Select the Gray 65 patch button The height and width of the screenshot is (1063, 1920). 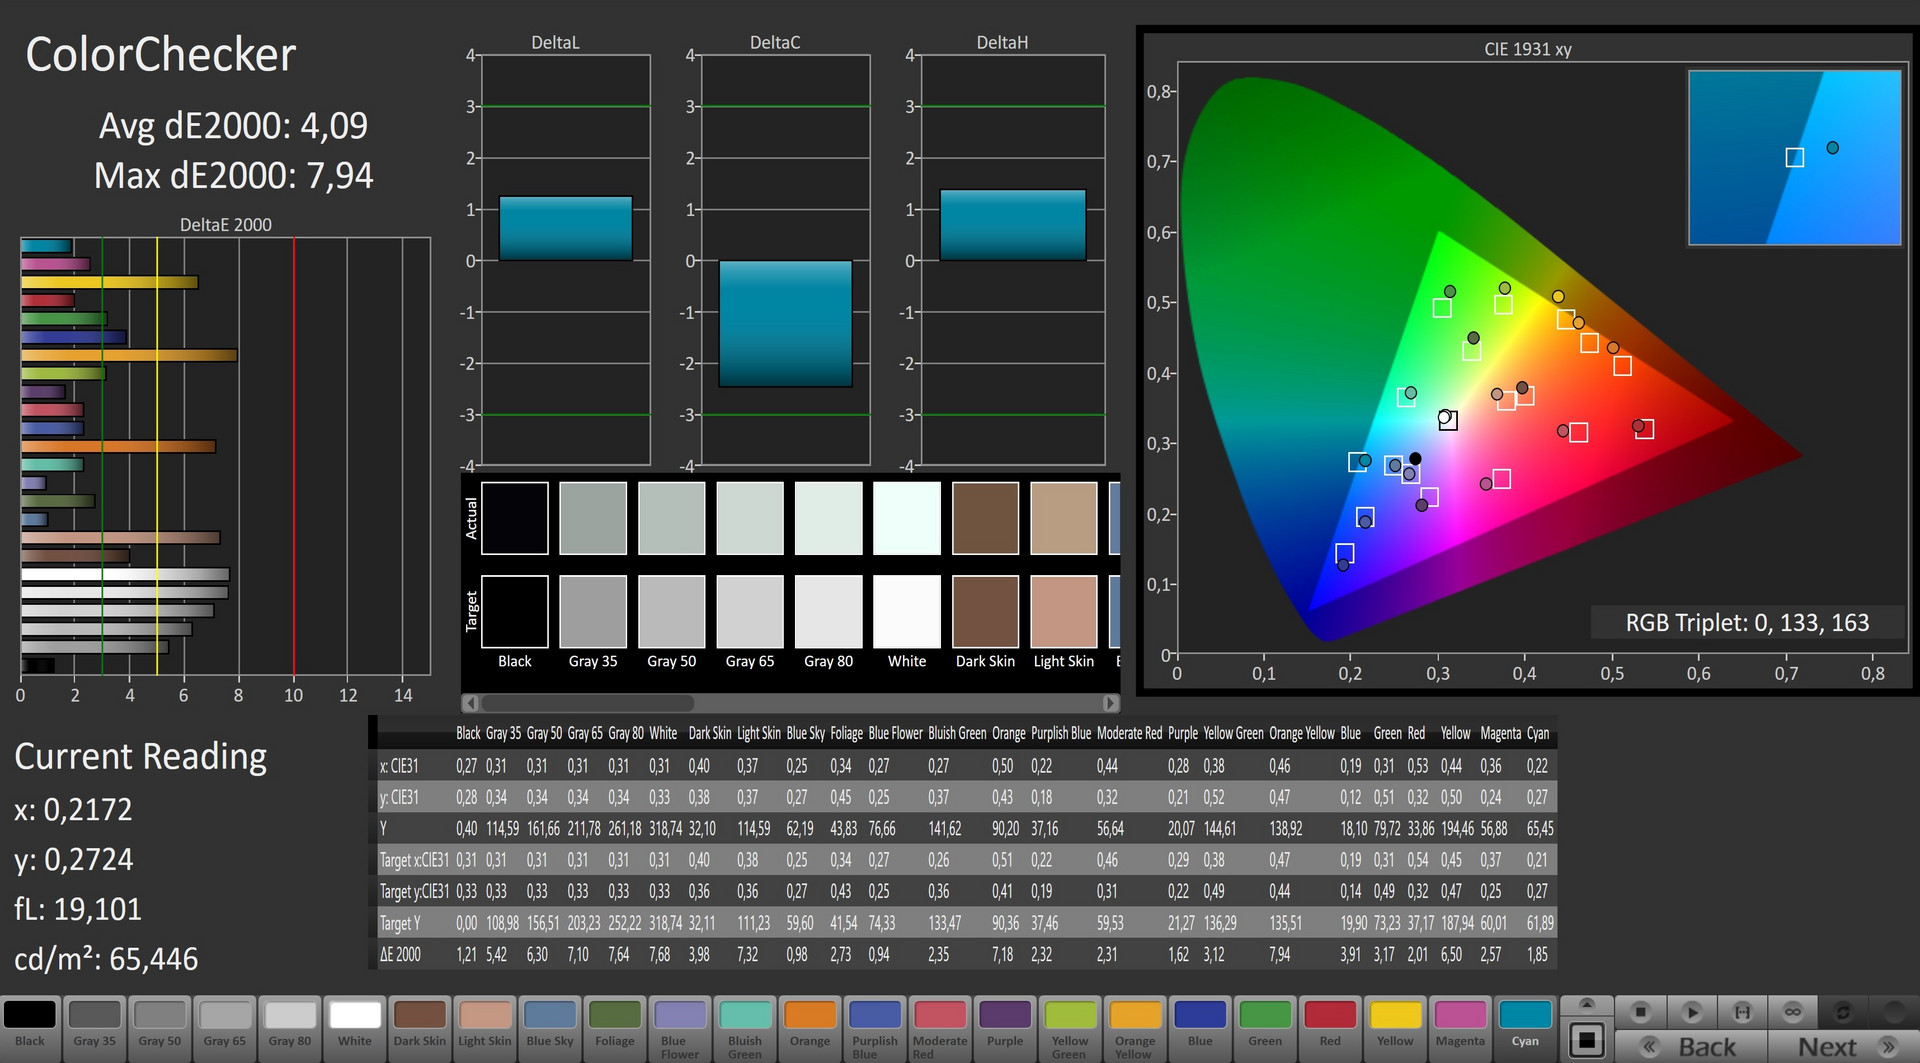(225, 1028)
